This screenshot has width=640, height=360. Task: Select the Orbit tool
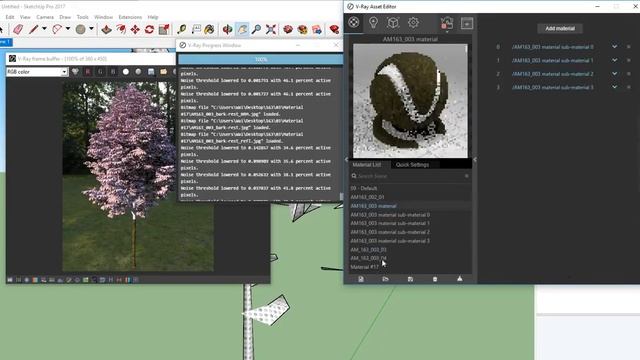[227, 29]
